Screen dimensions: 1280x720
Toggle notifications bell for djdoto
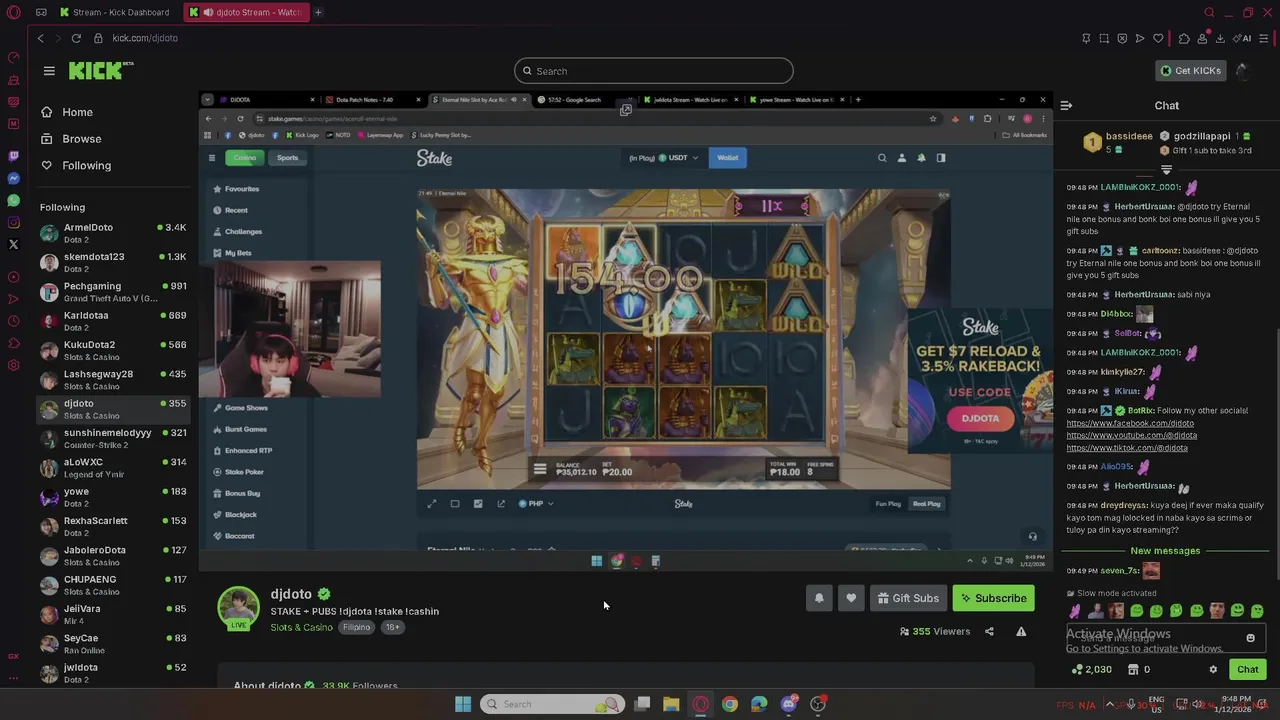point(819,598)
